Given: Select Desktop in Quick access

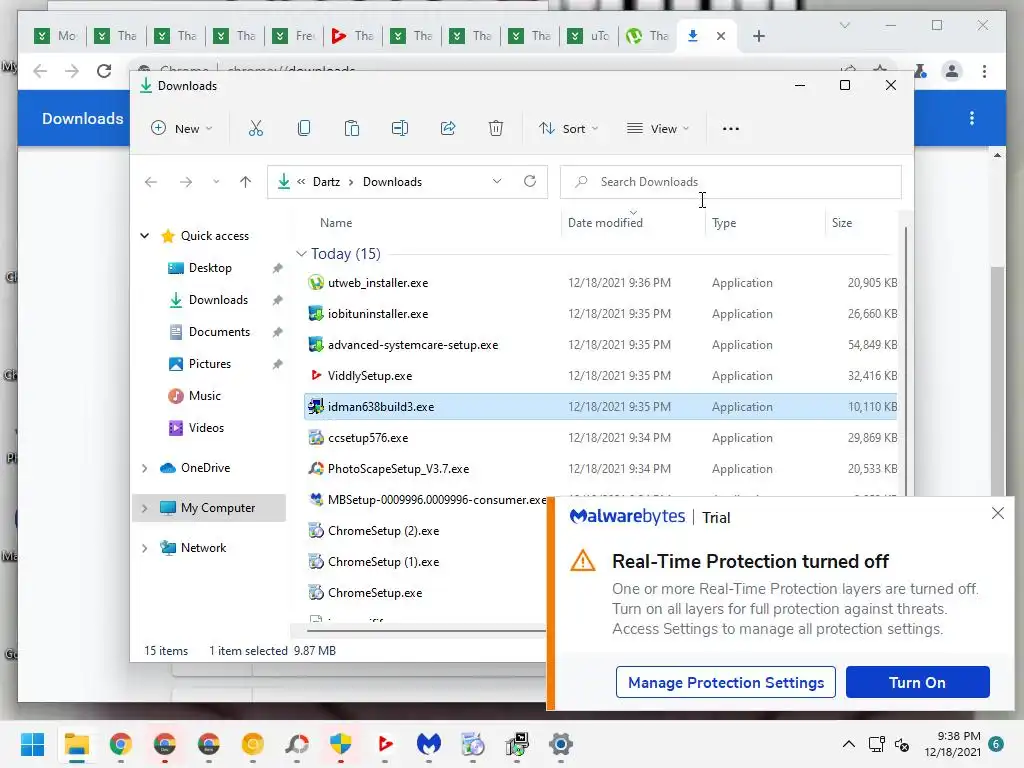Looking at the screenshot, I should pos(210,268).
